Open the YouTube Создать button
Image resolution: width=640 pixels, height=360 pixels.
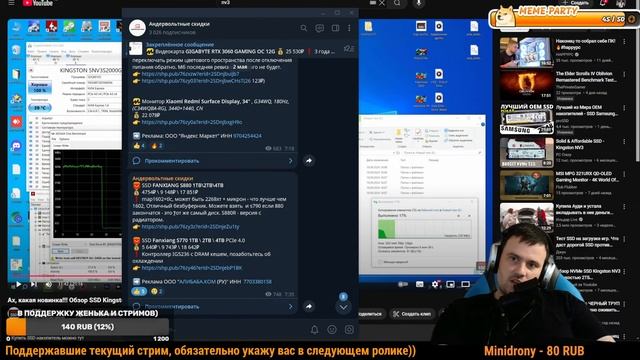coord(576,3)
